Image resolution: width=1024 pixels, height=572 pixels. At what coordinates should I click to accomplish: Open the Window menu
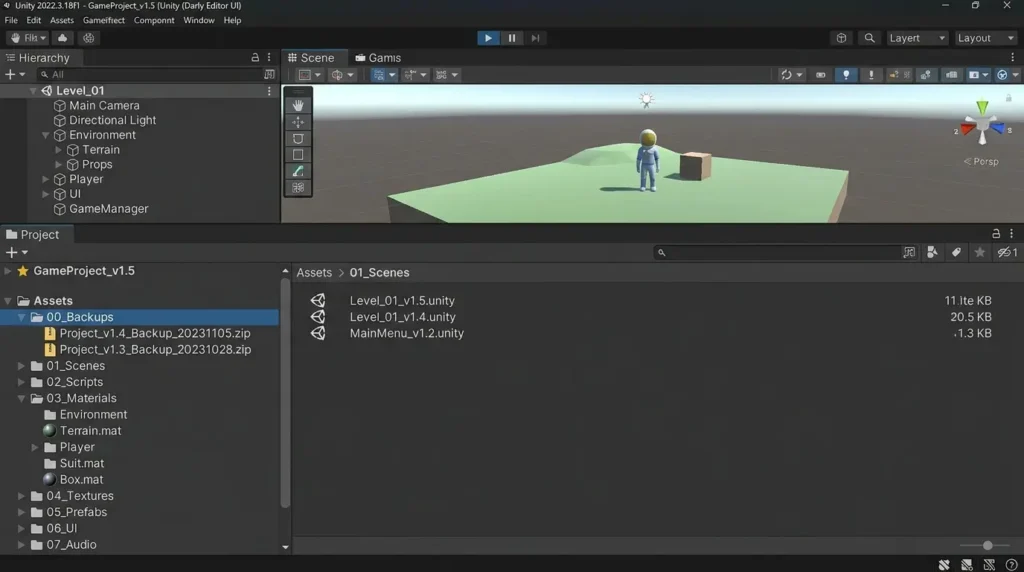point(199,20)
